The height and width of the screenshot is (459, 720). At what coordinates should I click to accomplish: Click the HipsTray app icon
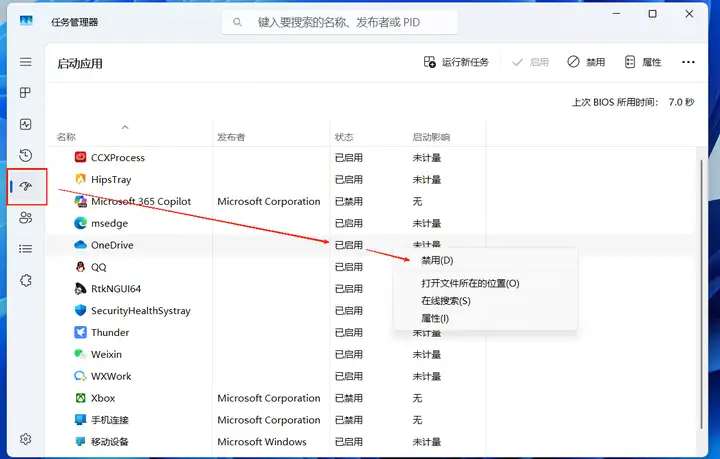[80, 179]
